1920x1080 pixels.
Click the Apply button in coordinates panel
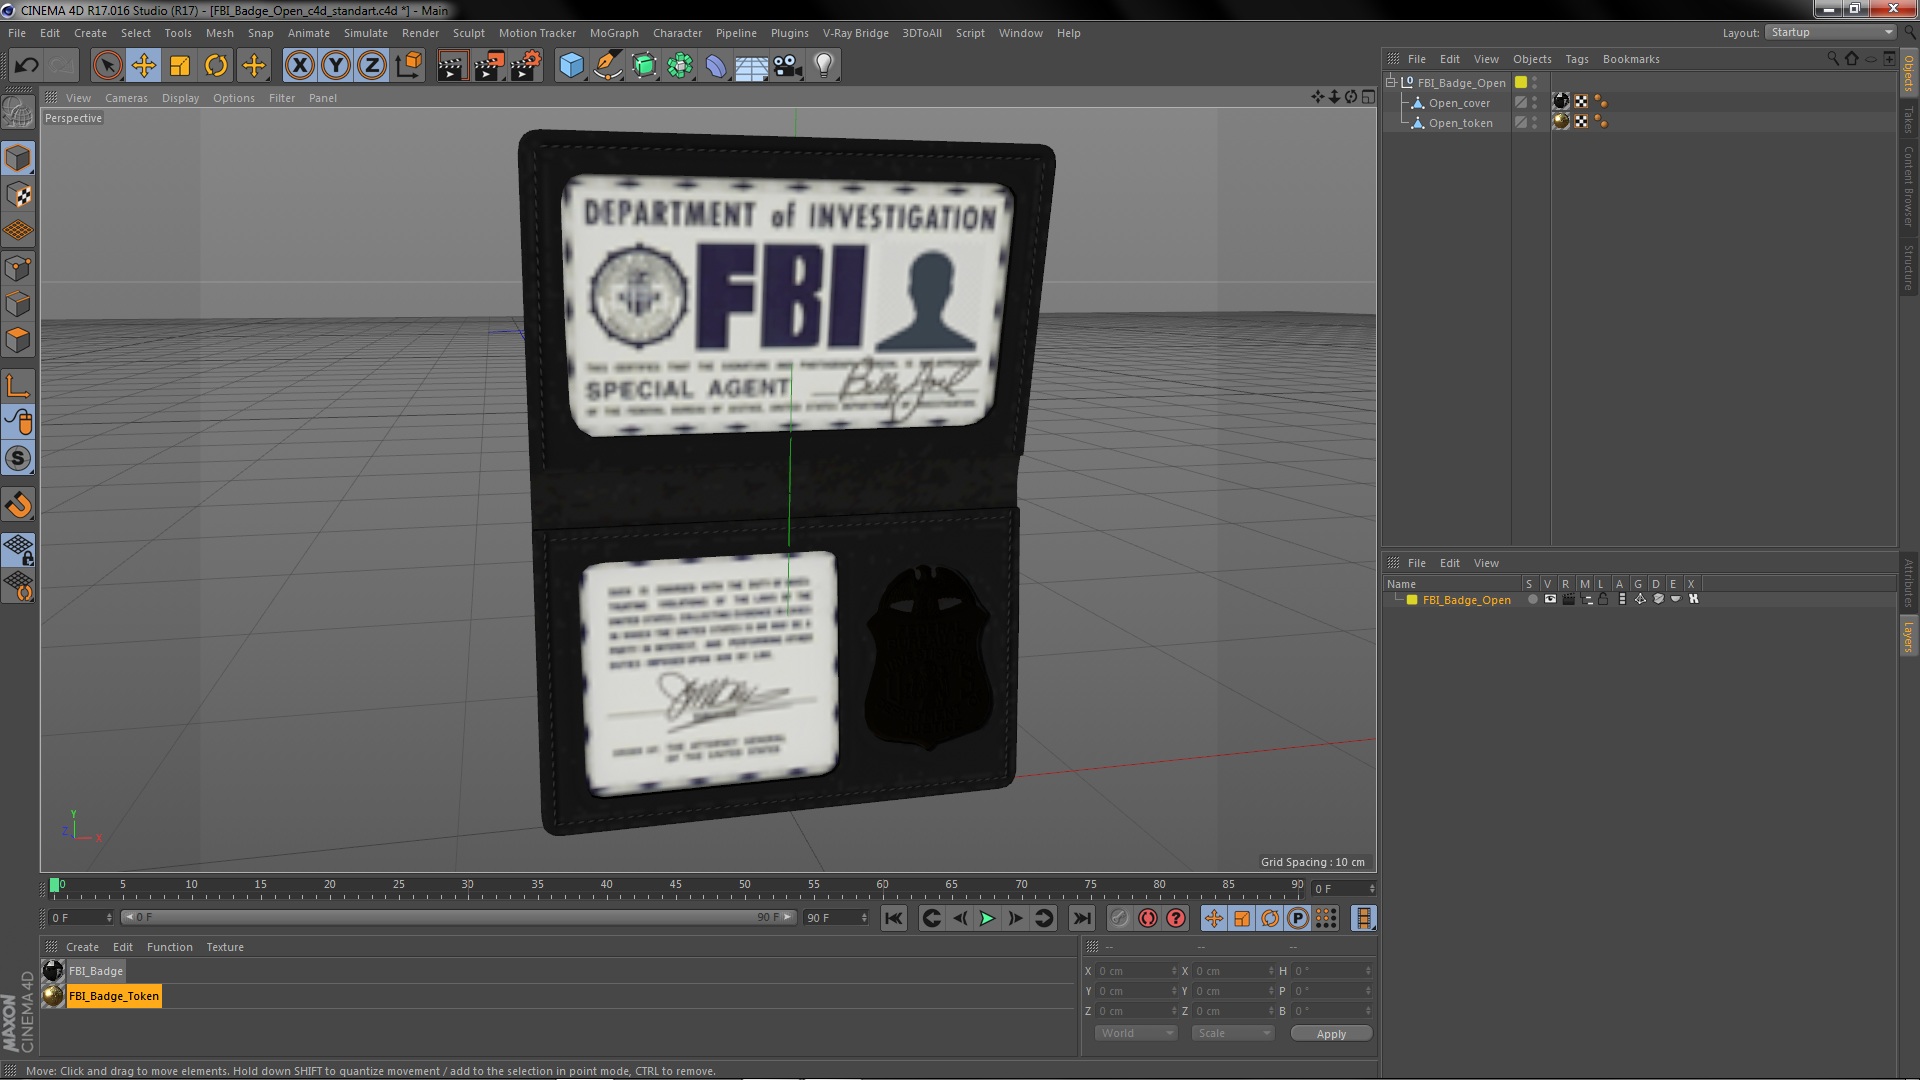coord(1331,1034)
